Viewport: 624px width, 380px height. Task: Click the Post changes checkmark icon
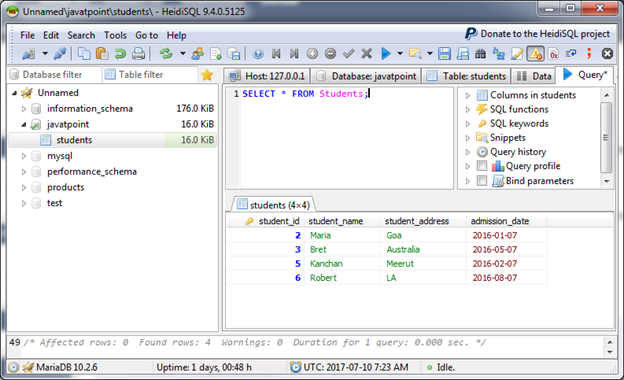coord(349,53)
